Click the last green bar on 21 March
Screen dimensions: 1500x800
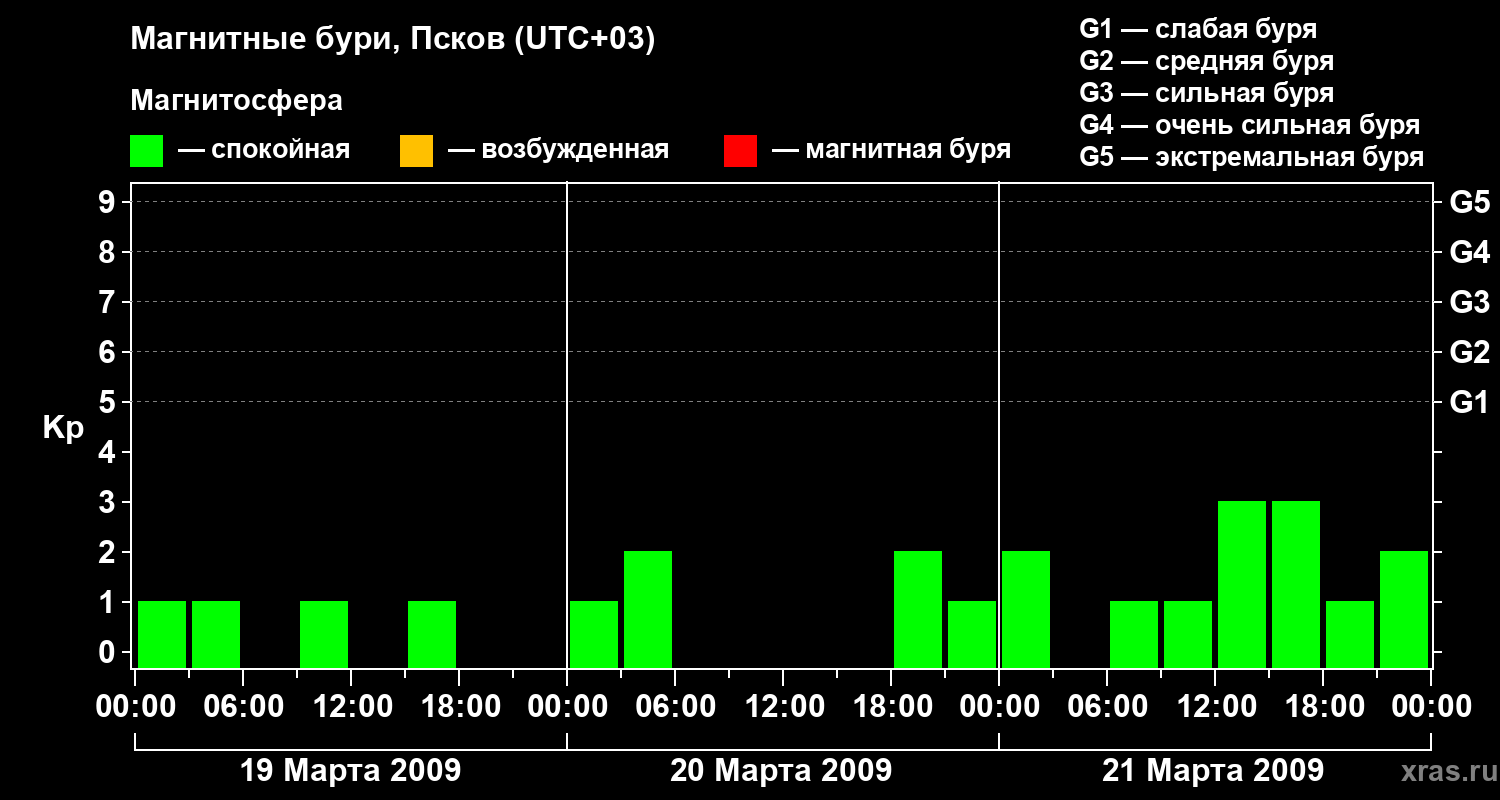pyautogui.click(x=1404, y=609)
